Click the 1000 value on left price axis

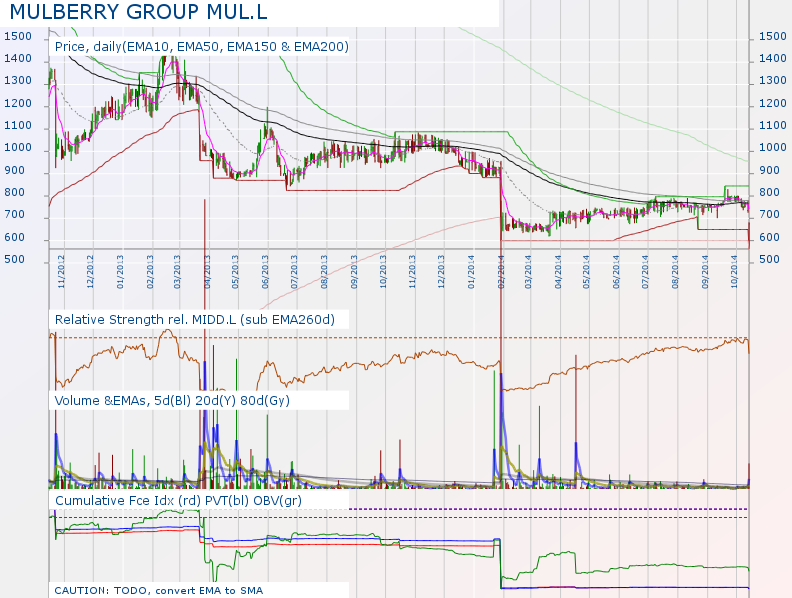pyautogui.click(x=18, y=148)
